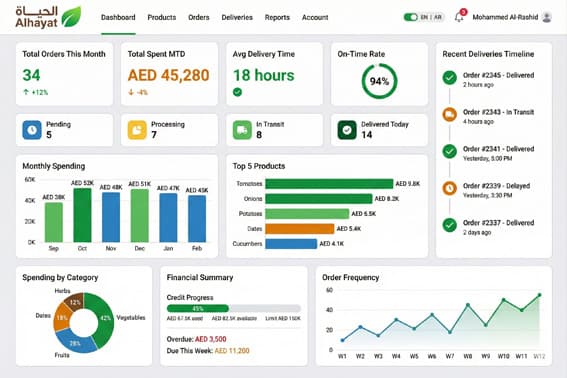Open the Account tab

click(x=315, y=17)
